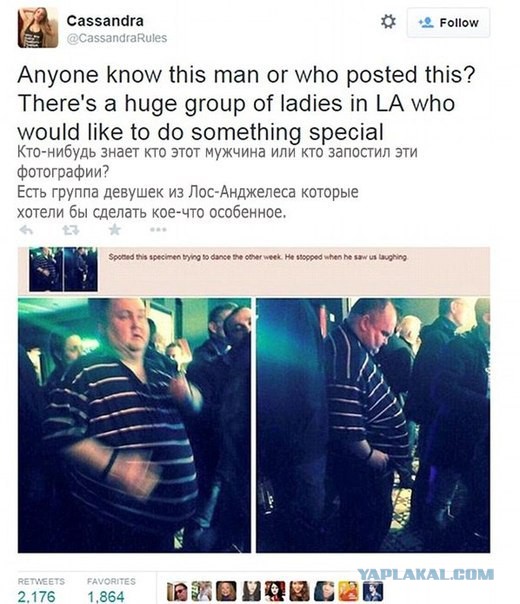View the 2,176 retweets count
This screenshot has height=604, width=520.
(37, 596)
